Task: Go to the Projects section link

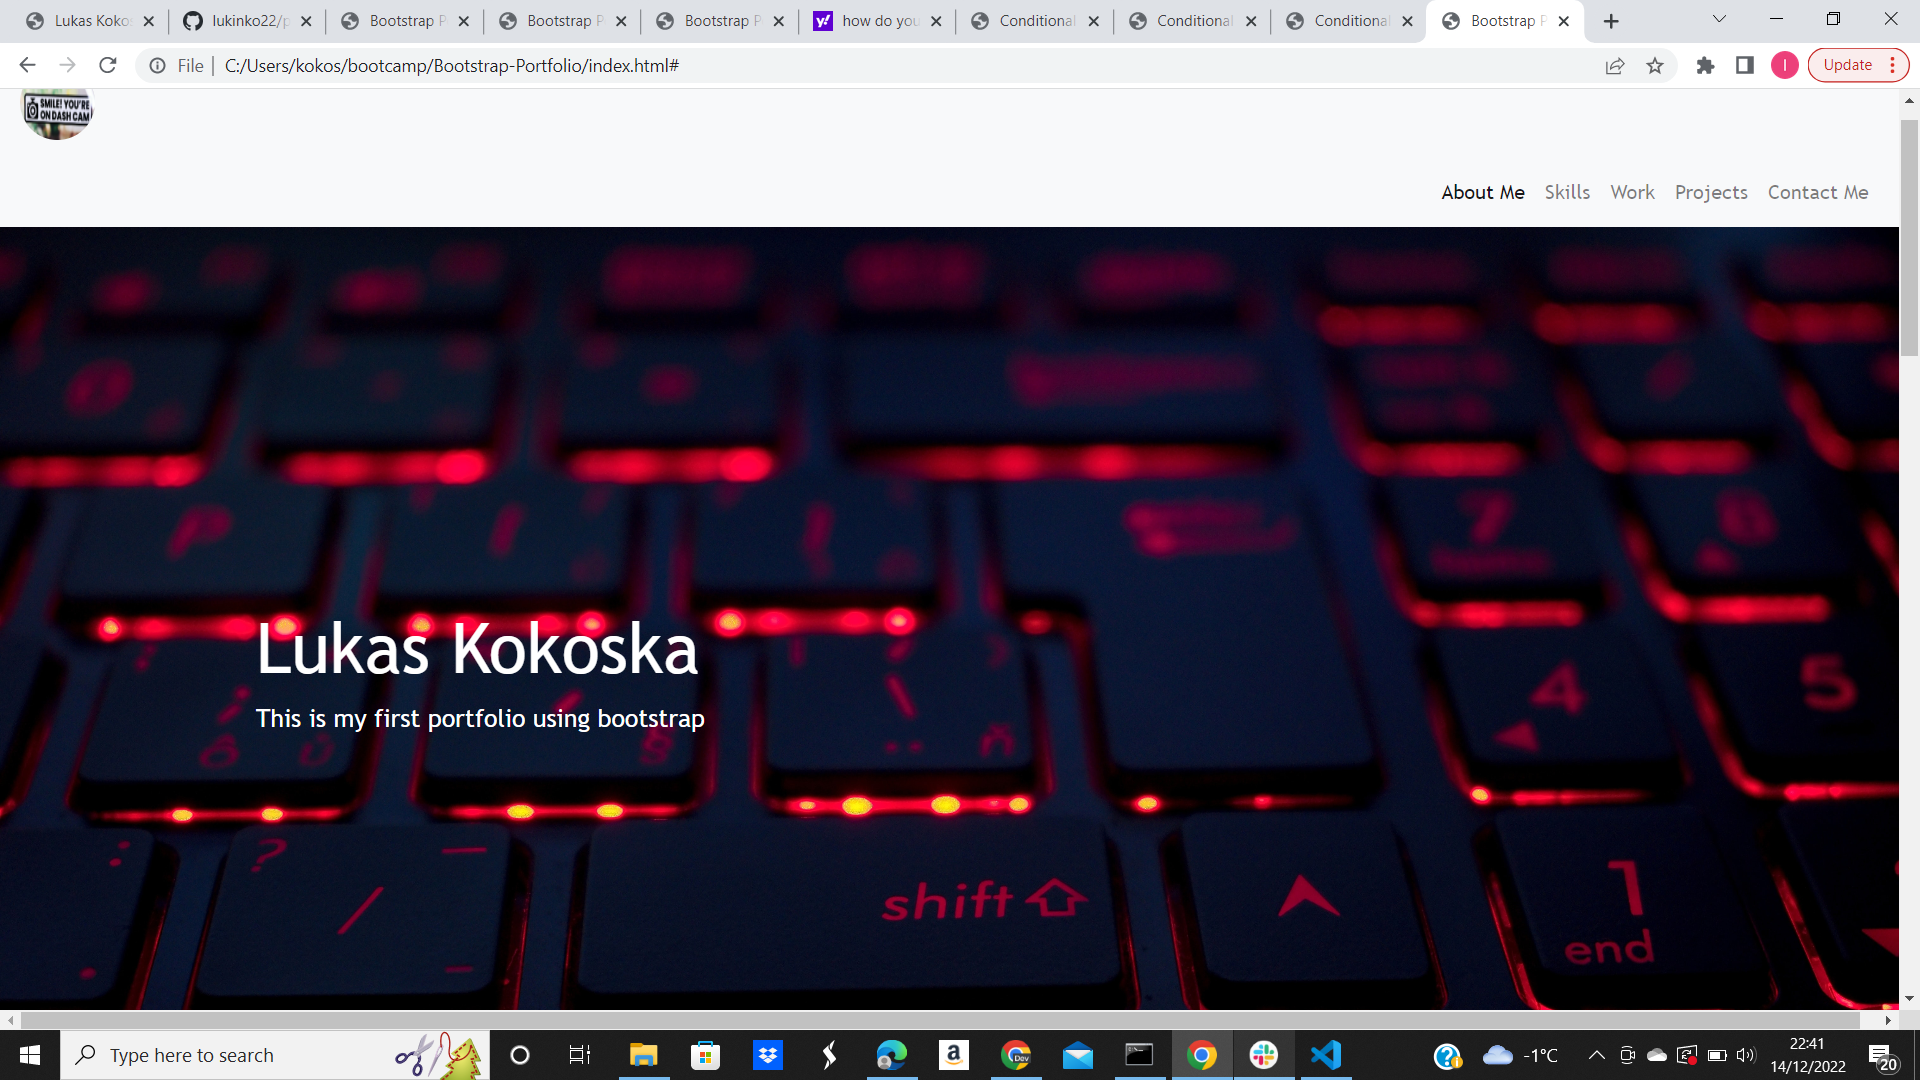Action: tap(1711, 192)
